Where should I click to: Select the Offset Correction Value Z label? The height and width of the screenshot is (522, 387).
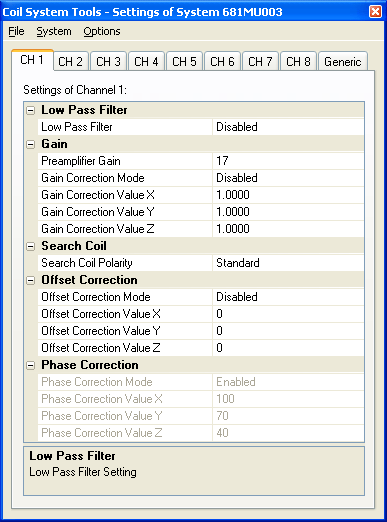click(101, 348)
